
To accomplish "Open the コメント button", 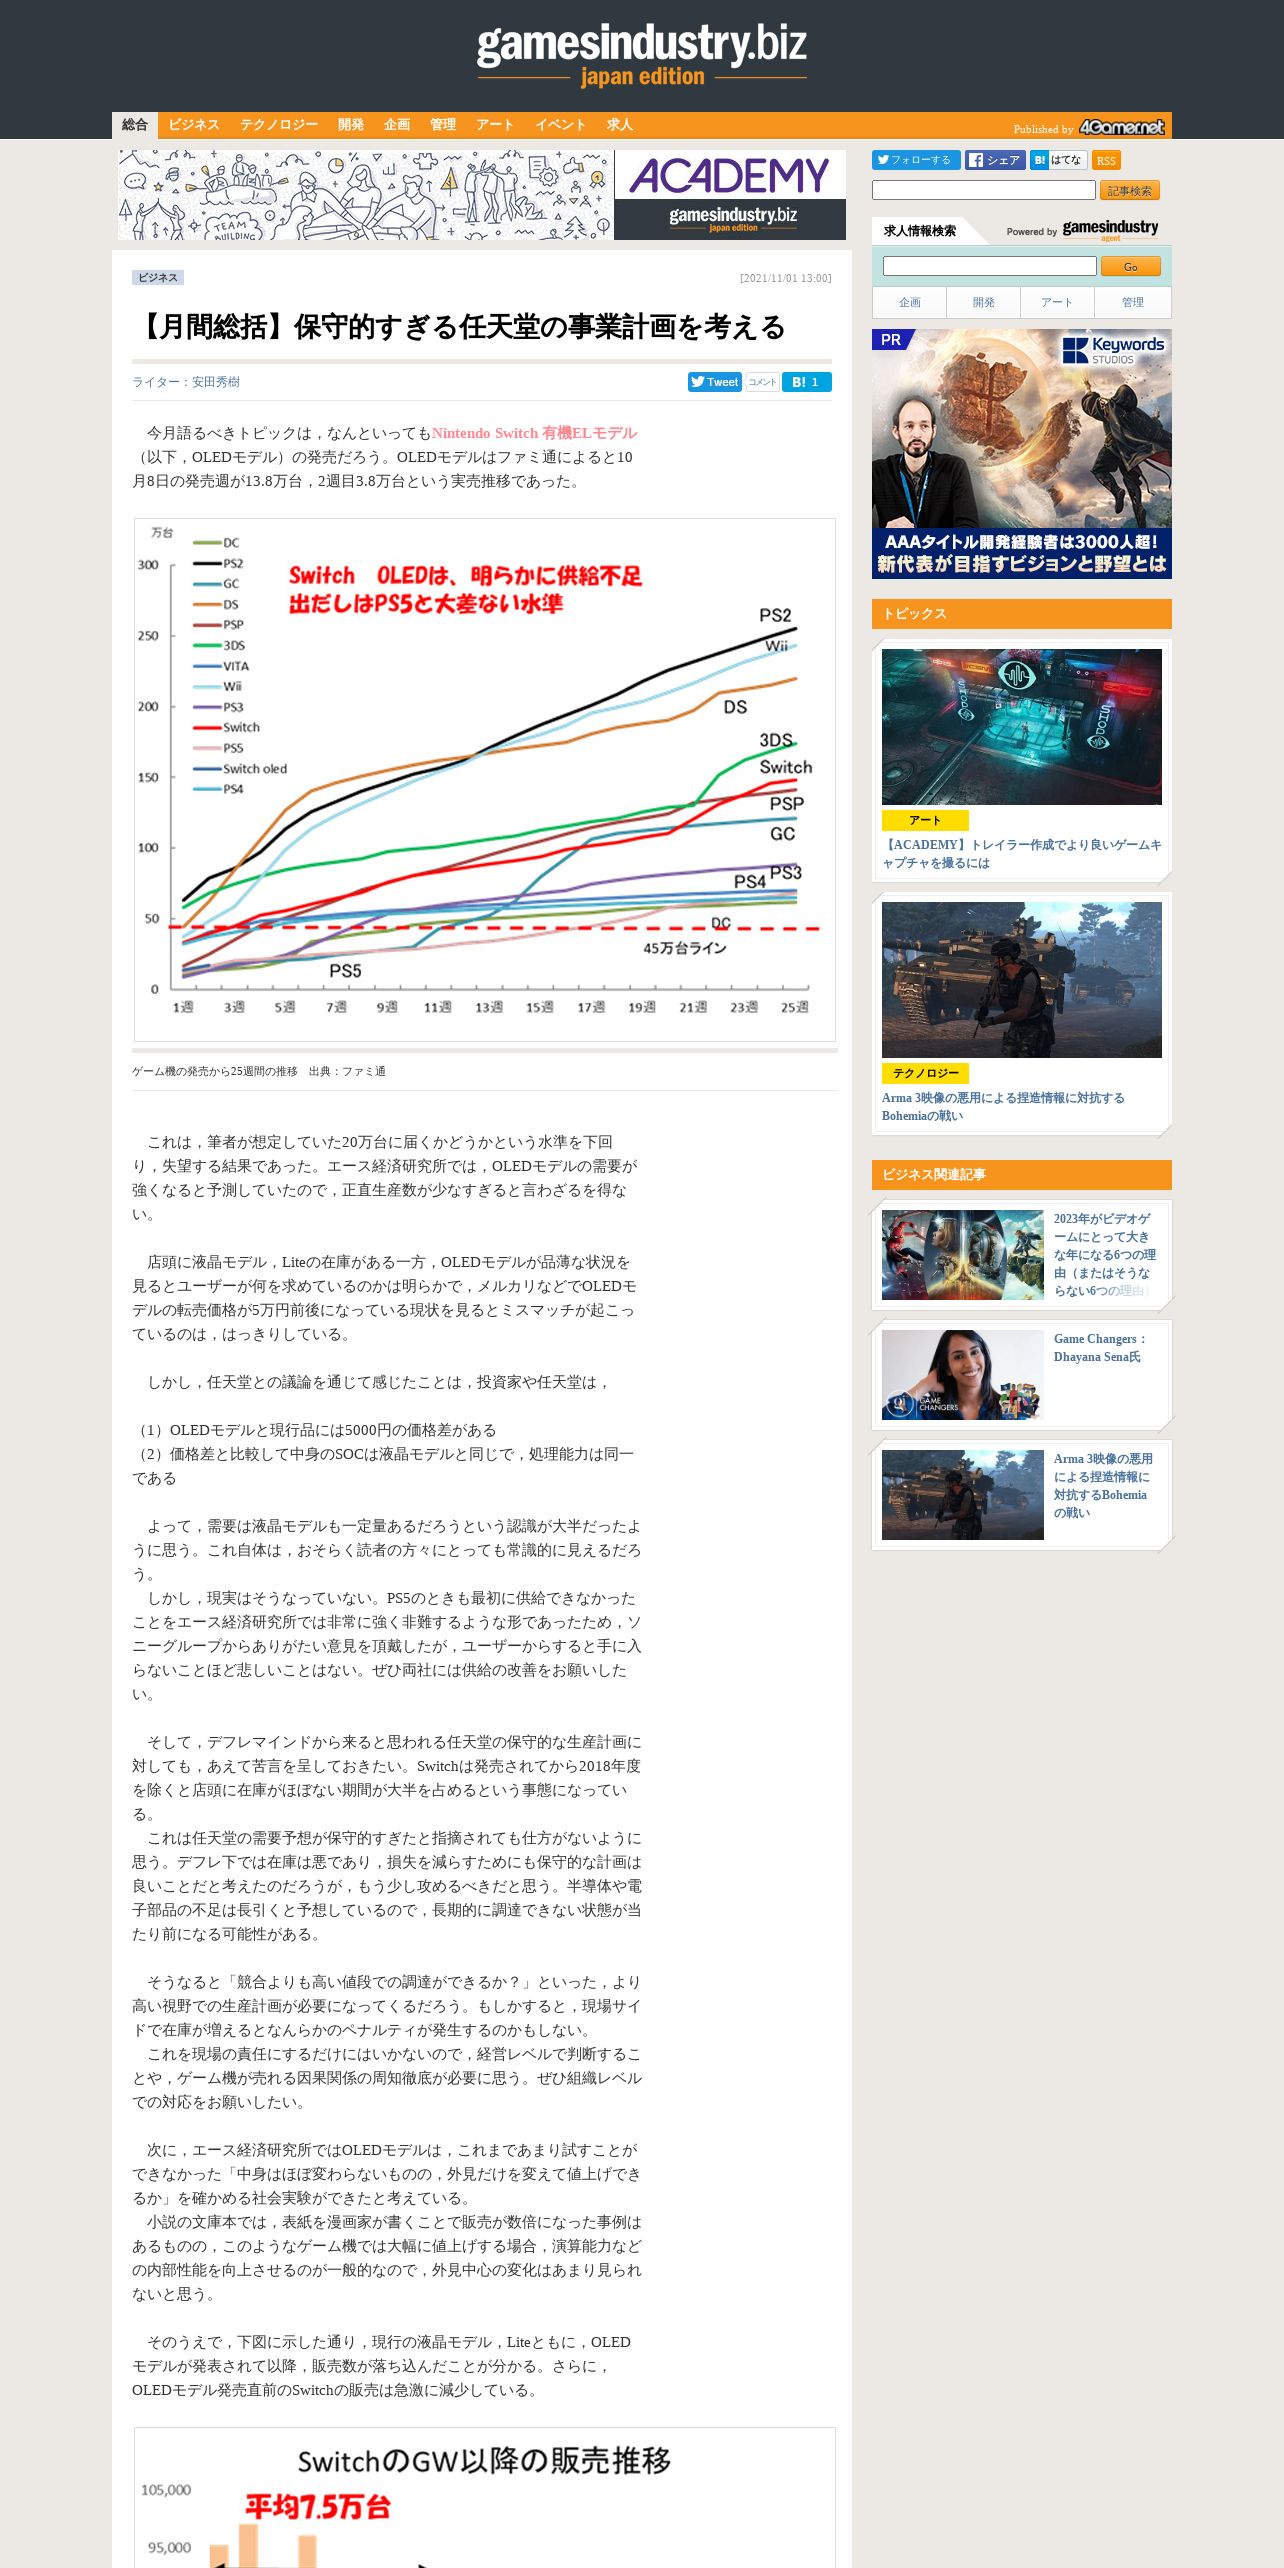I will click(762, 382).
